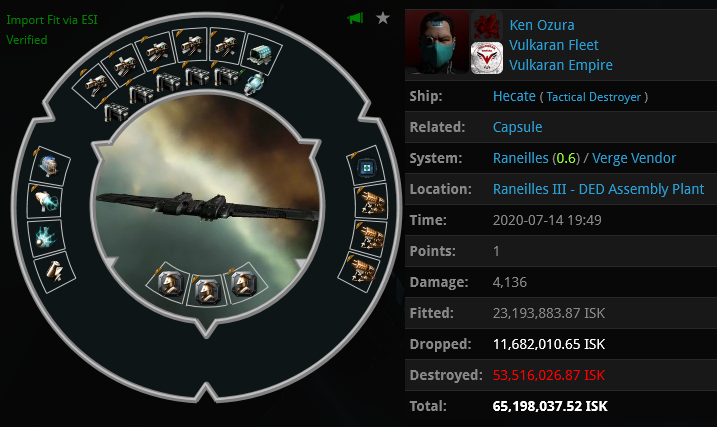This screenshot has height=427, width=717.
Task: Open Ken Ozura pilot page
Action: [542, 25]
